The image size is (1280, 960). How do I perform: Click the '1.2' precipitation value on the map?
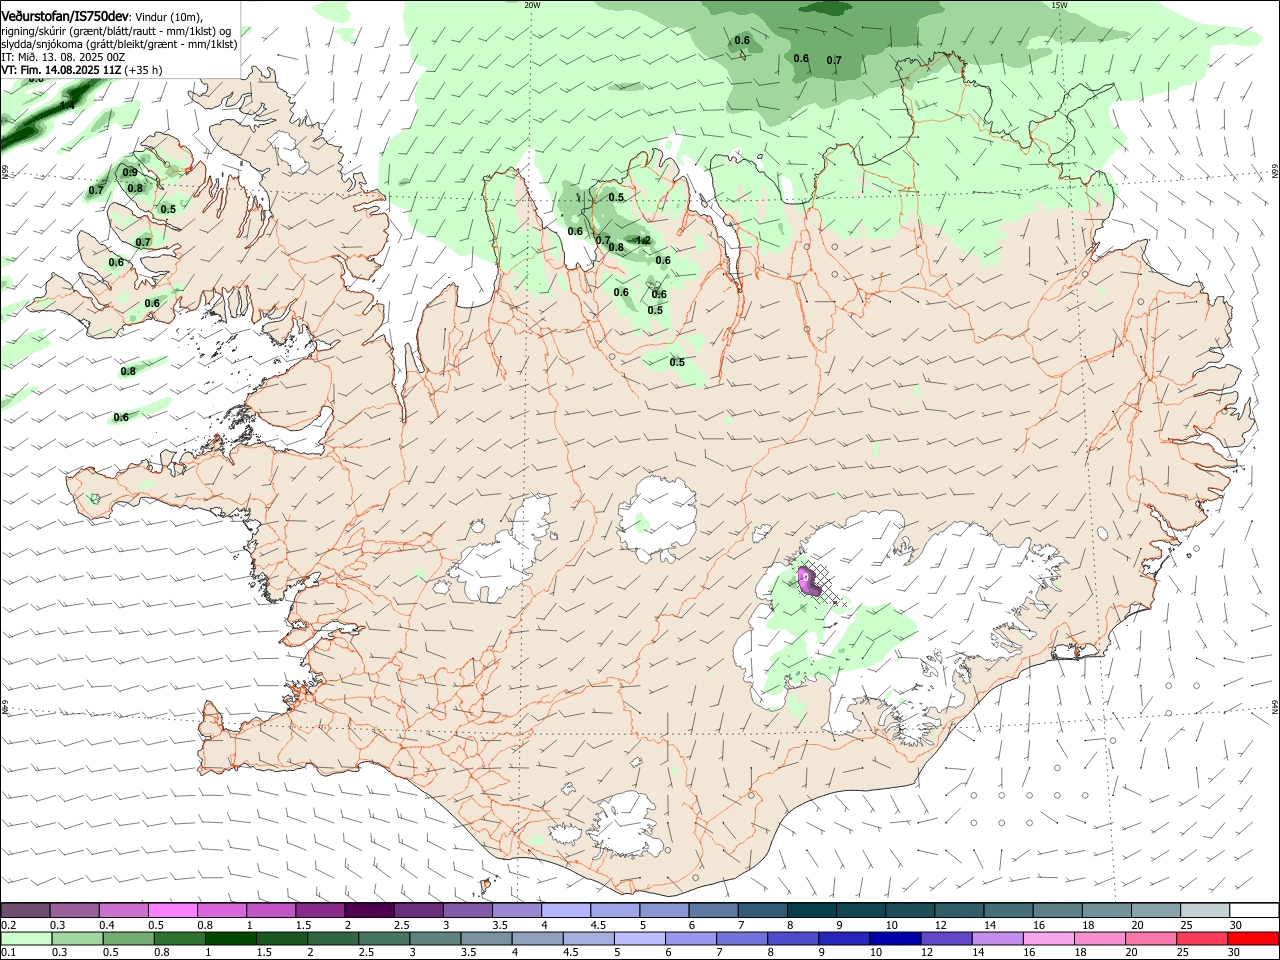[644, 240]
